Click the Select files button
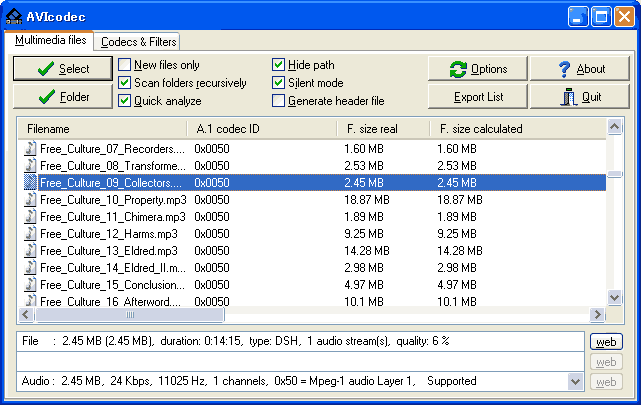 coord(63,69)
